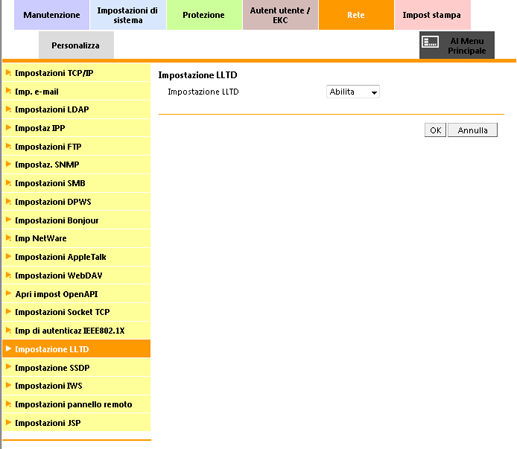Open Impostazioni AppleTalk settings
Image resolution: width=517 pixels, height=449 pixels.
point(76,257)
